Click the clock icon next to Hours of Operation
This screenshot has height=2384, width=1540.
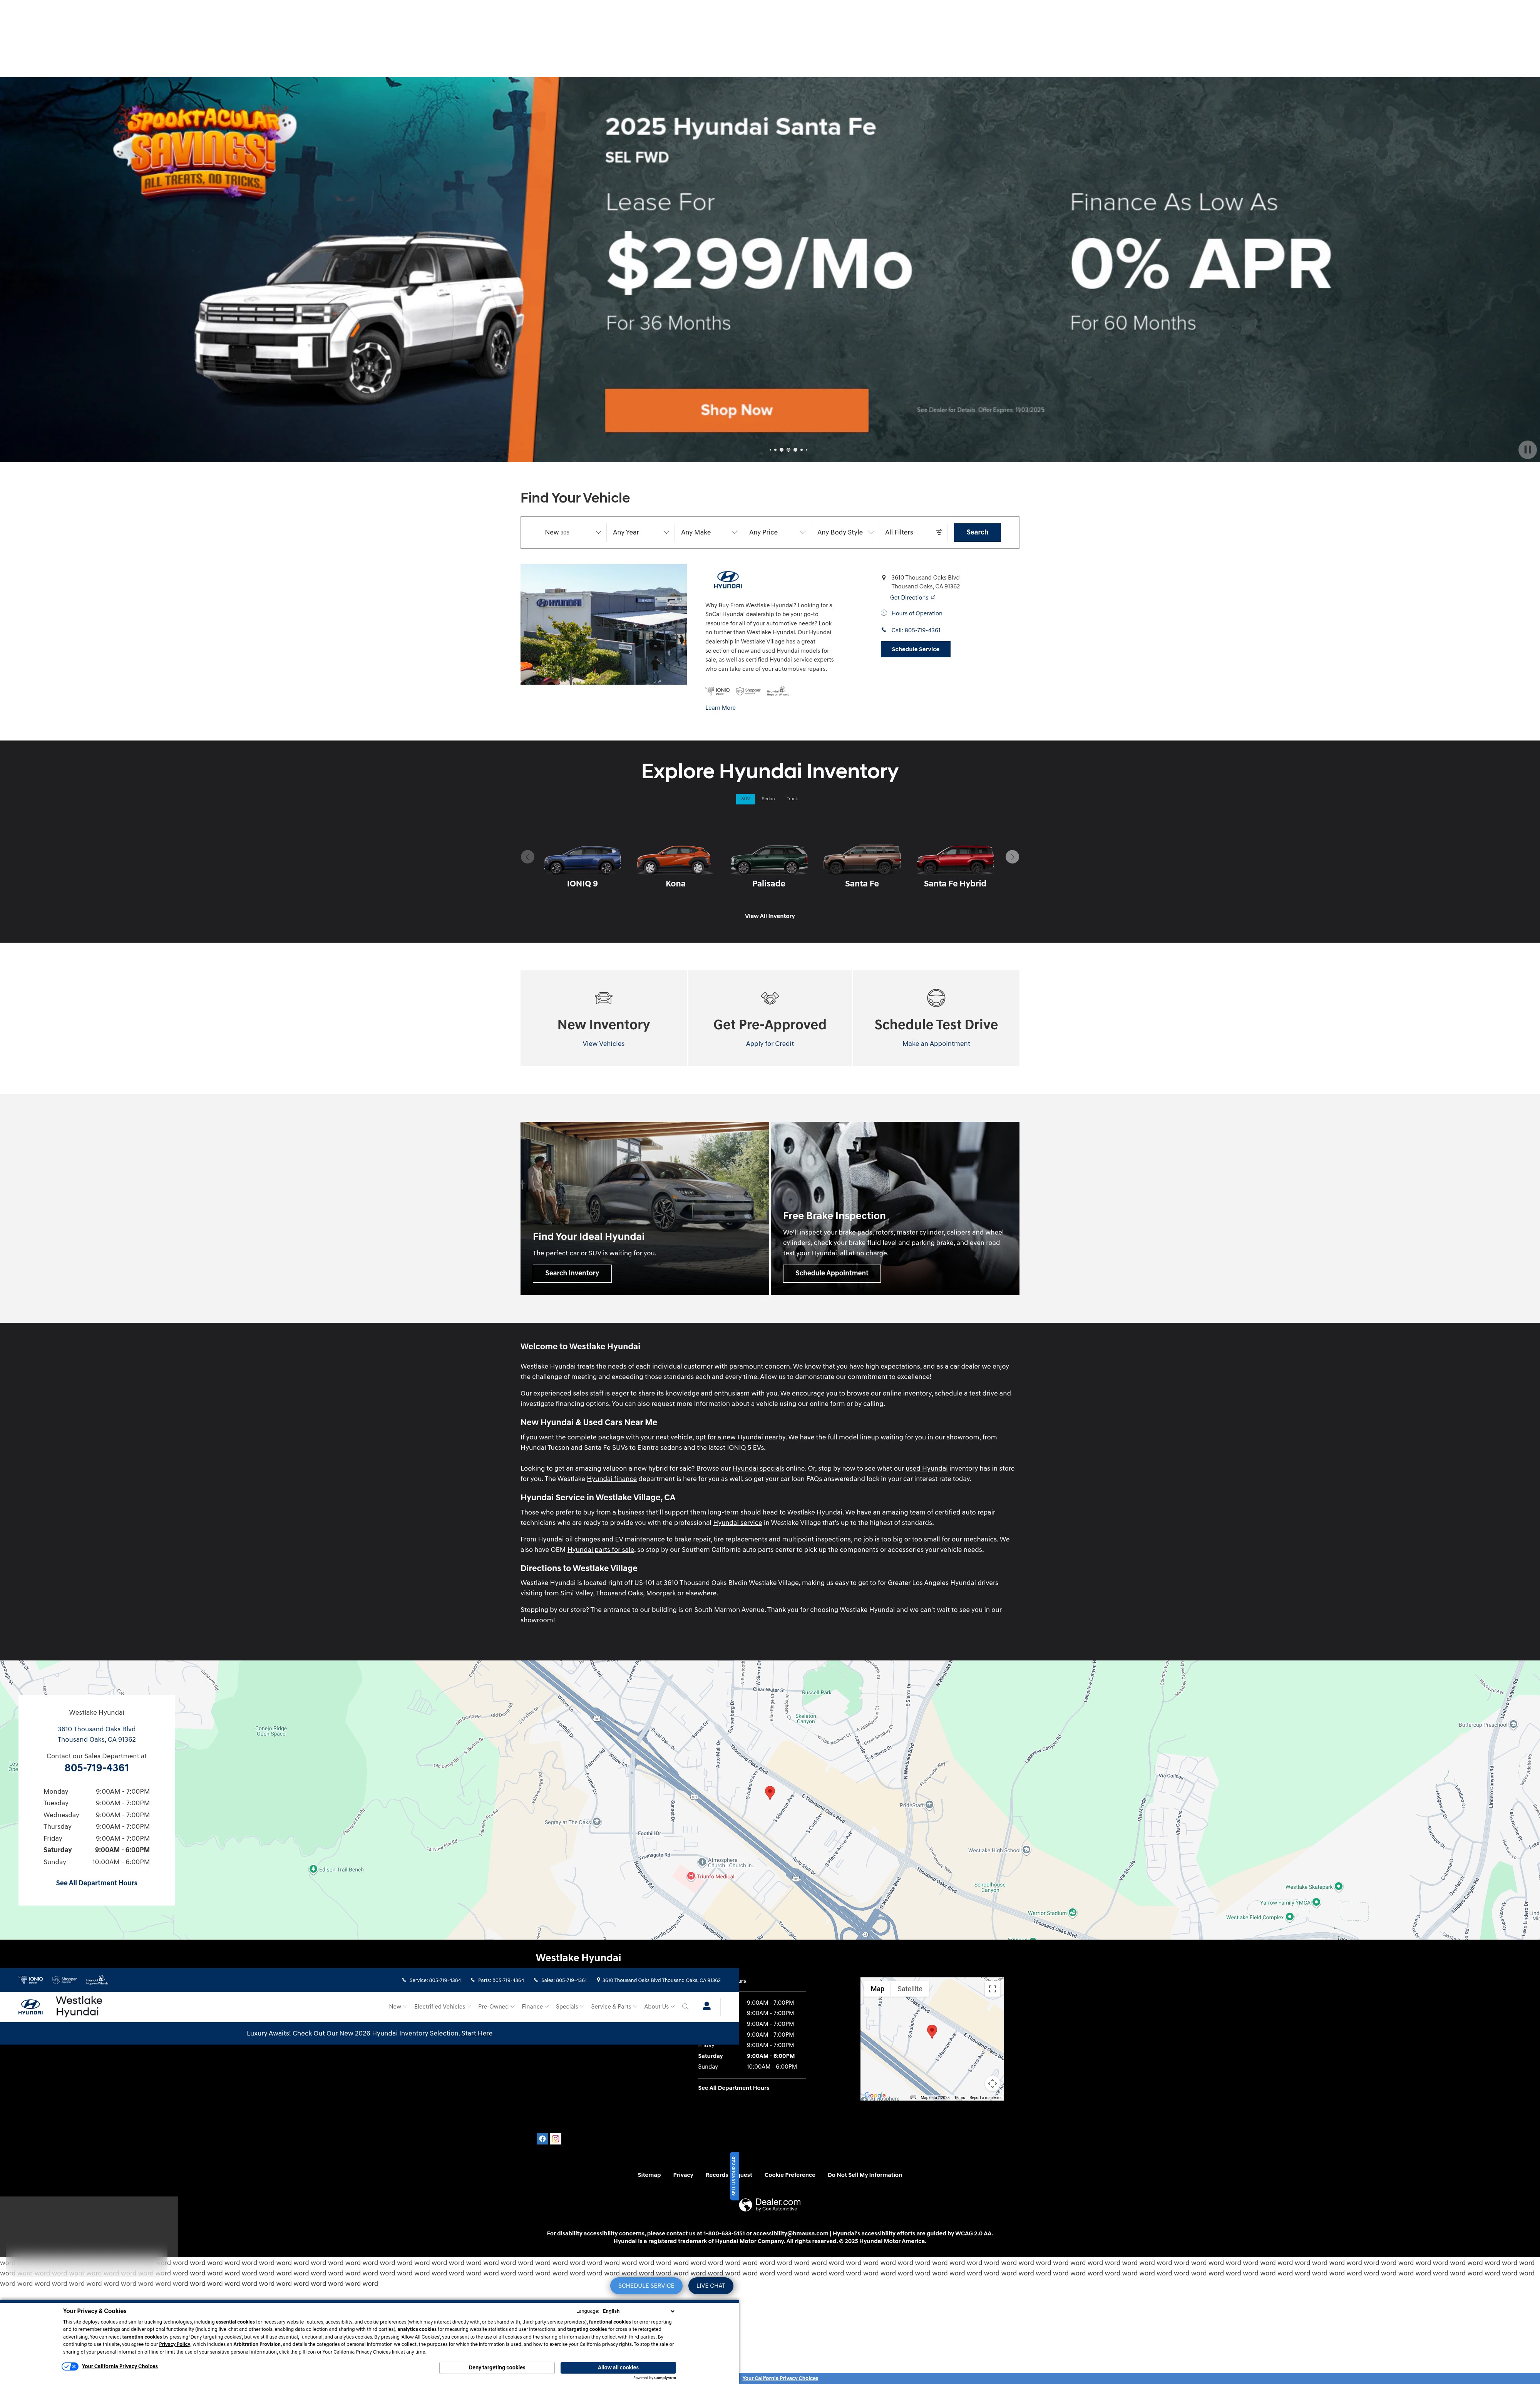[x=884, y=613]
